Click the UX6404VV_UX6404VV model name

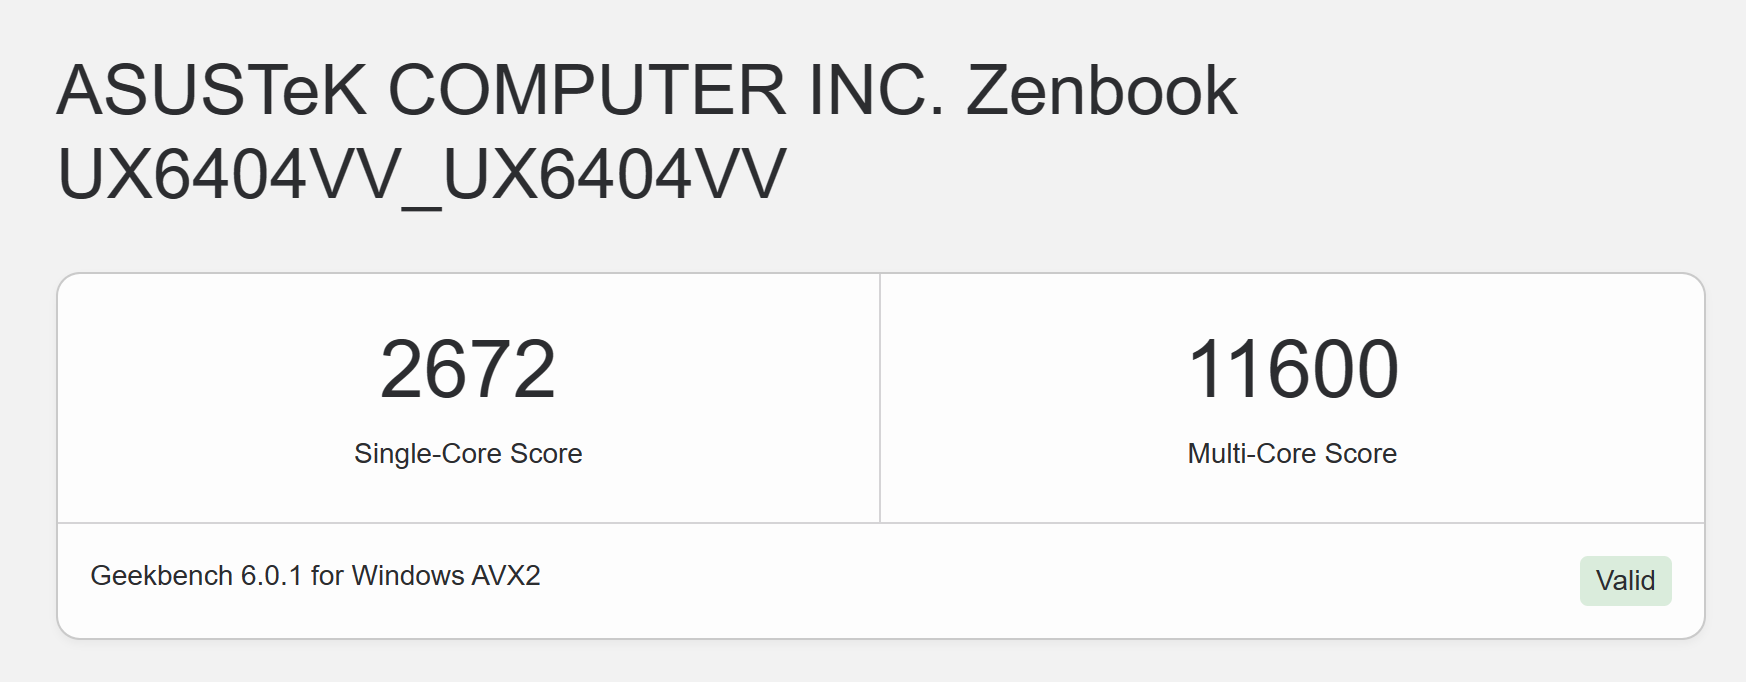tap(422, 175)
